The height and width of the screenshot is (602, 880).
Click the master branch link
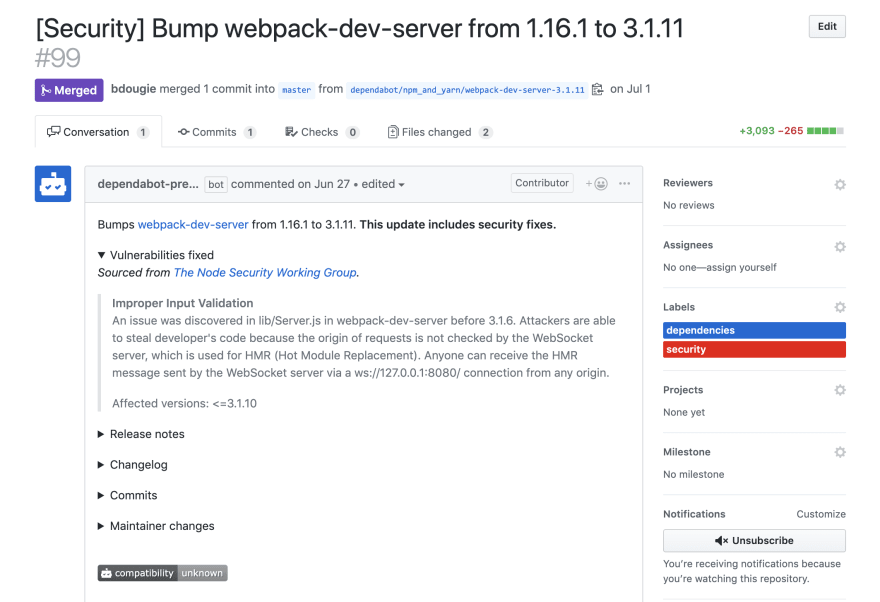coord(296,90)
